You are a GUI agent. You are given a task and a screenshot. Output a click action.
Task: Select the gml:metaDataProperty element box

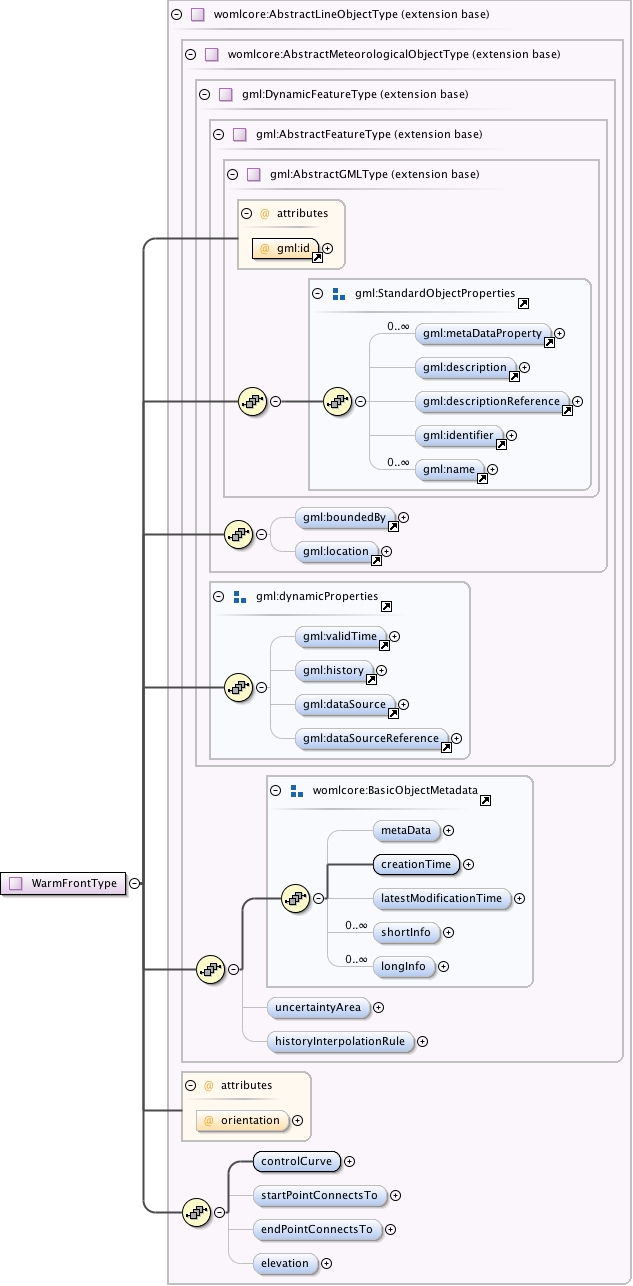coord(484,333)
